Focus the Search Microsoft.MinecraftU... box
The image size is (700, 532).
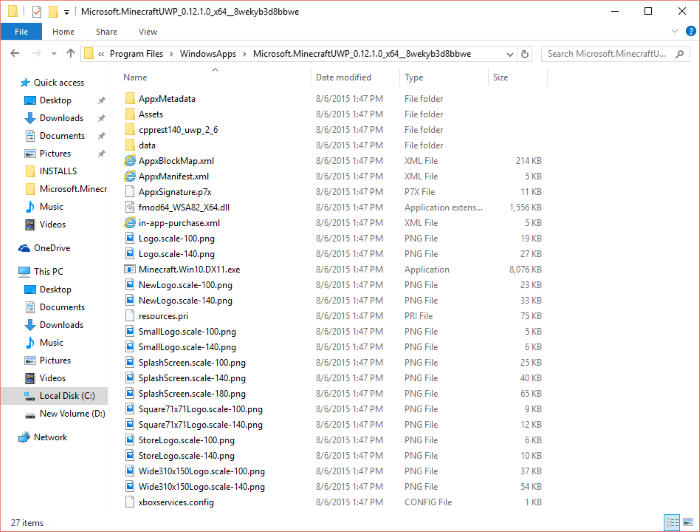tap(615, 54)
